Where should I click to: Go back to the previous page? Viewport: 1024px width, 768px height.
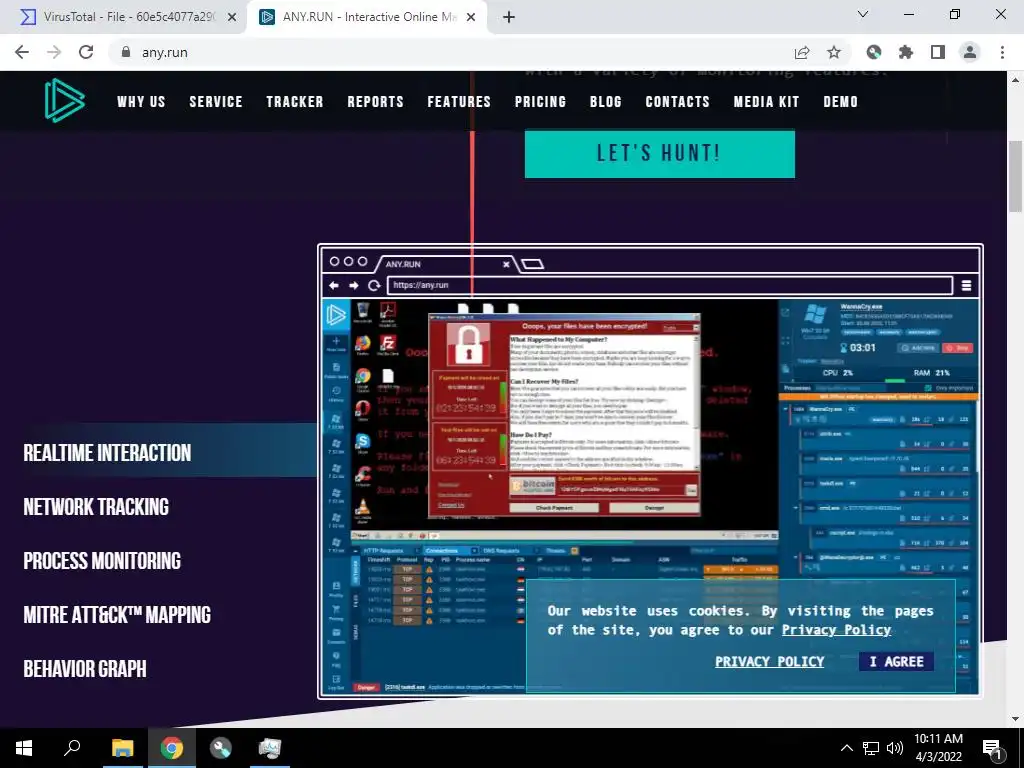pos(22,52)
